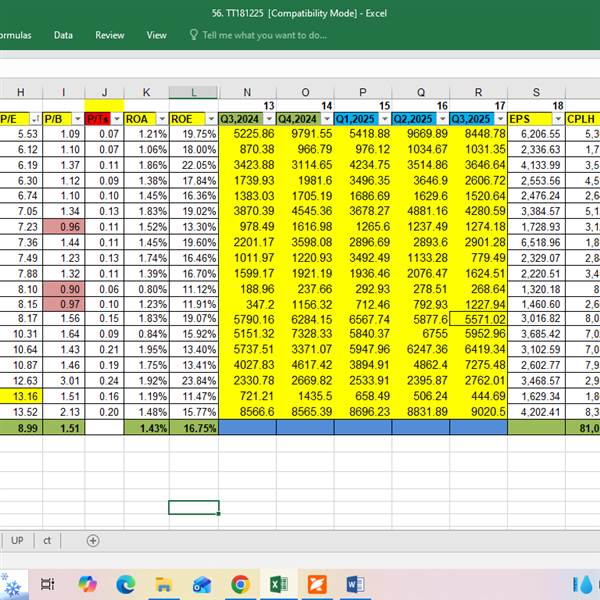
Task: Open Word from the taskbar
Action: click(355, 584)
